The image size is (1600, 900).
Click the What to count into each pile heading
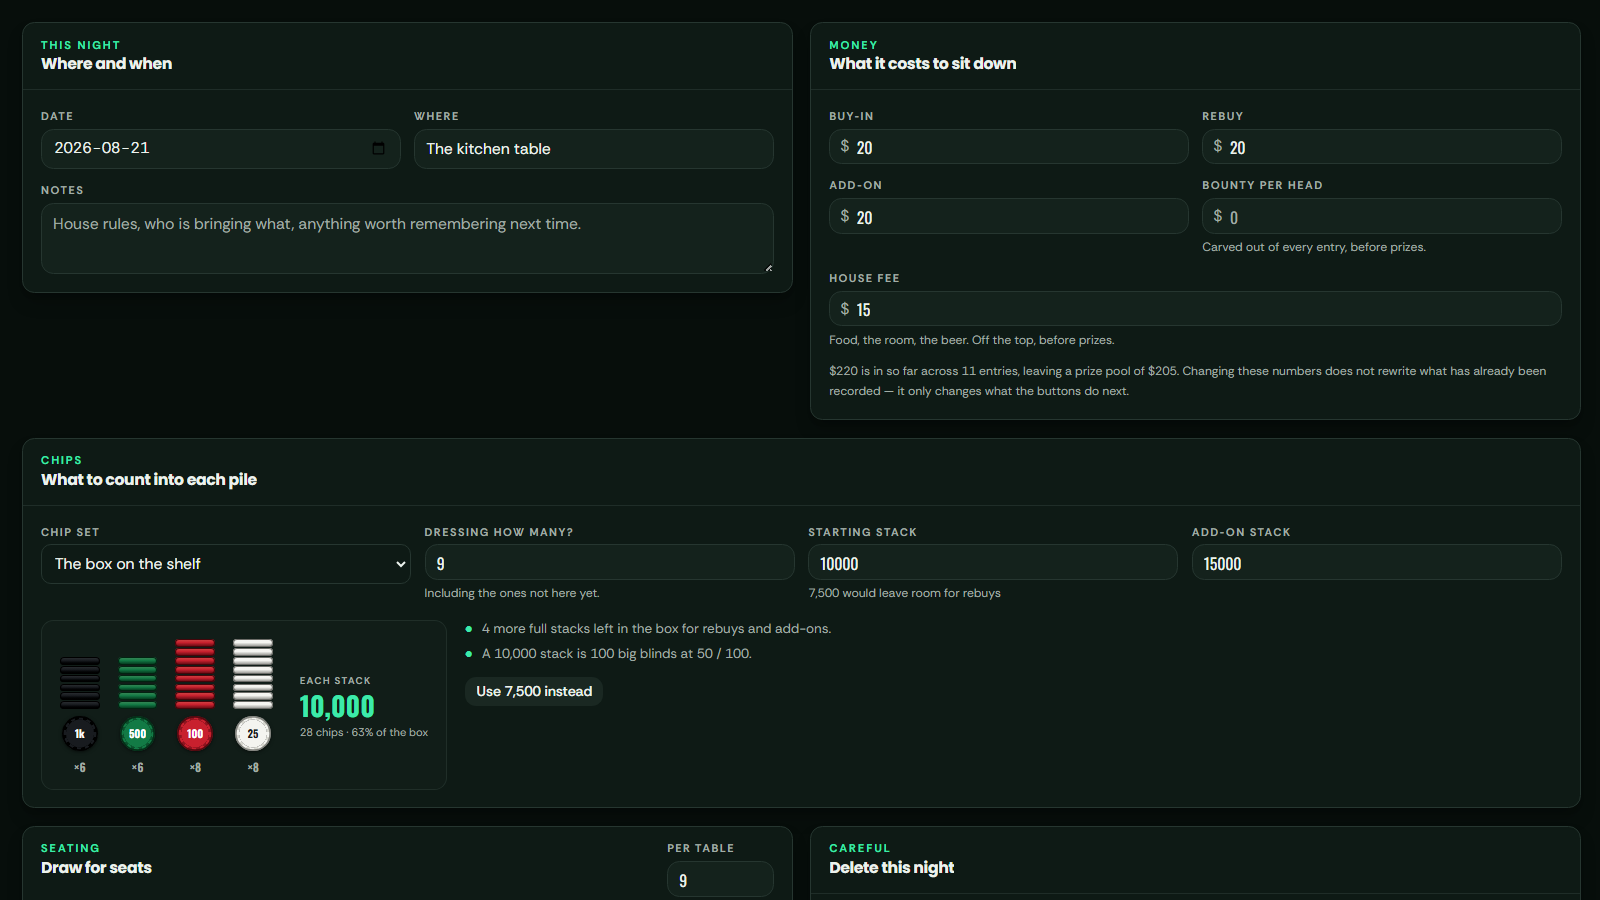pyautogui.click(x=149, y=480)
